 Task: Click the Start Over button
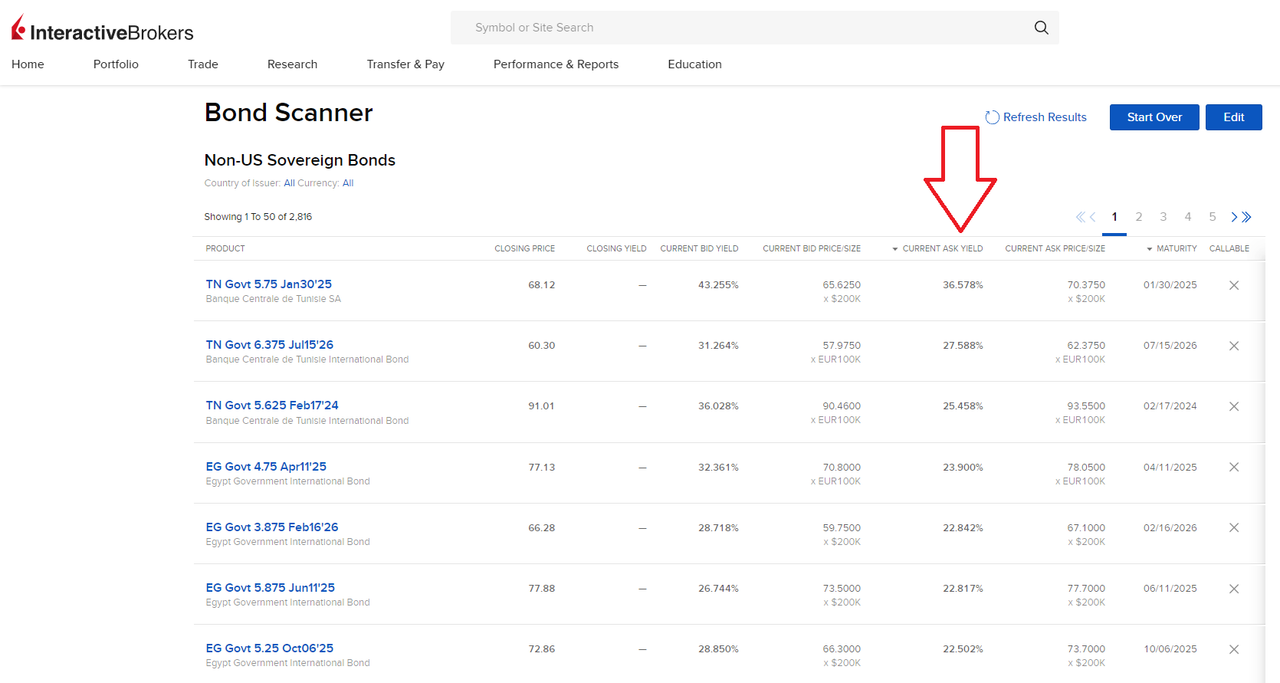pos(1154,117)
